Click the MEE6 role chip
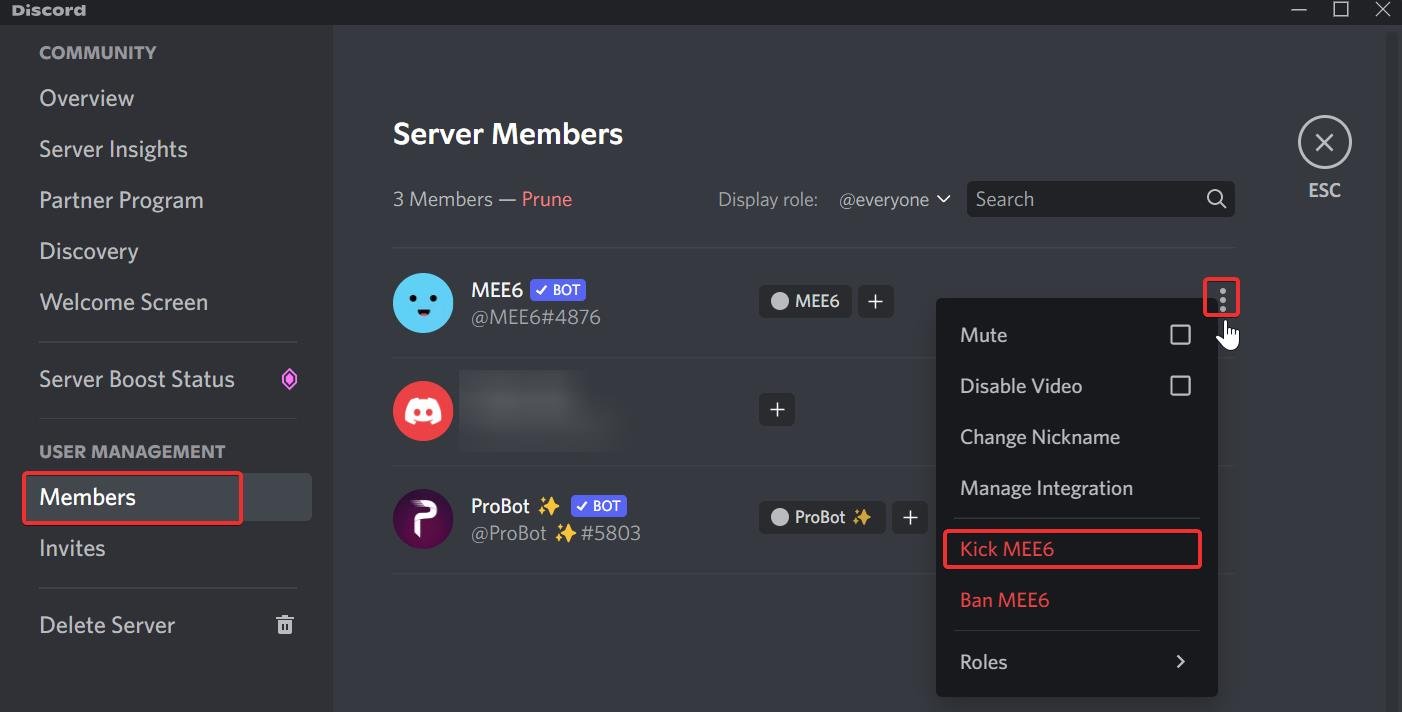 pos(805,301)
